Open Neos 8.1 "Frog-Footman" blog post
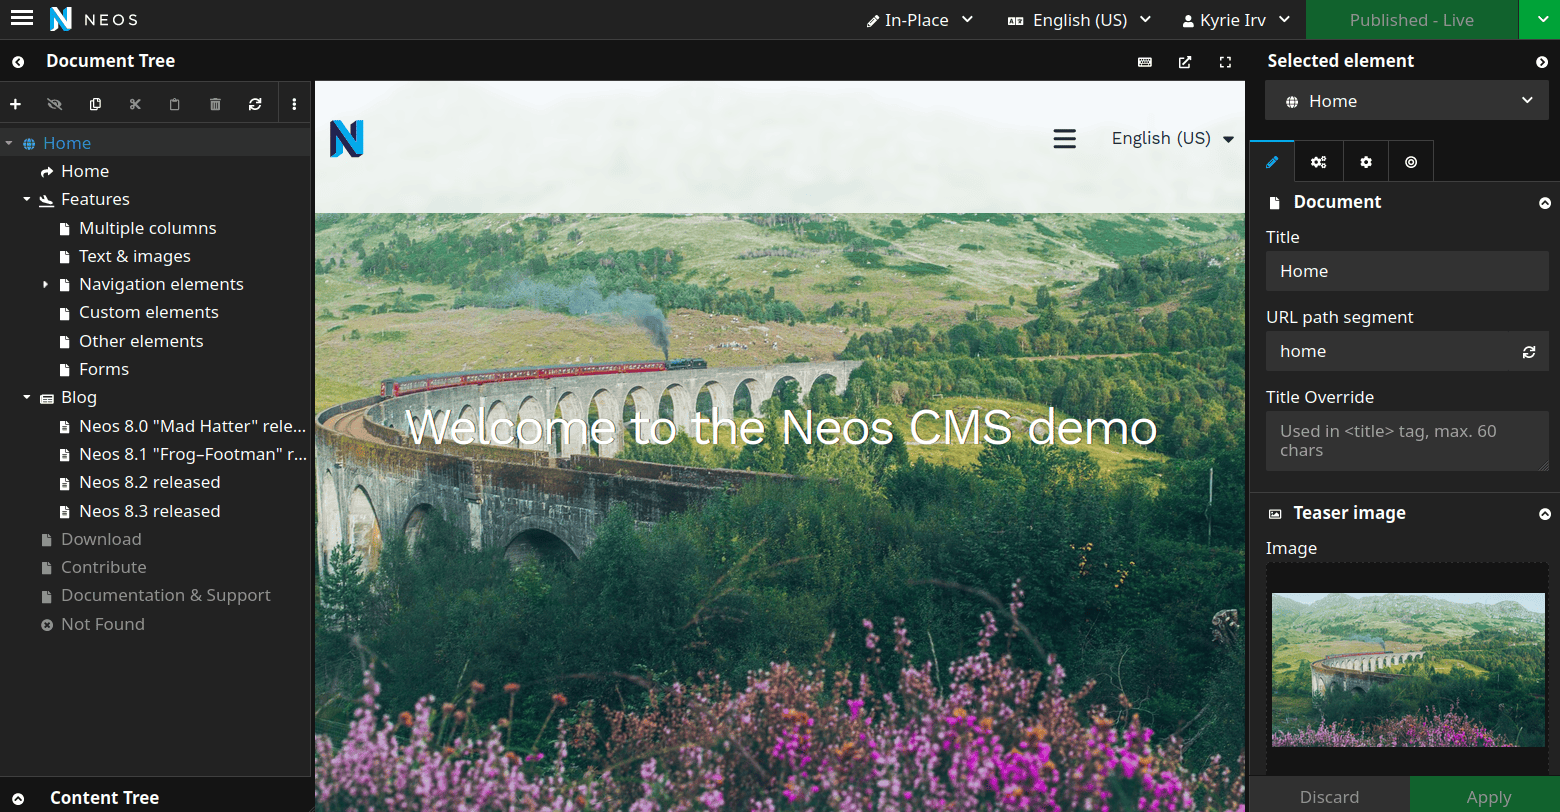 (192, 454)
